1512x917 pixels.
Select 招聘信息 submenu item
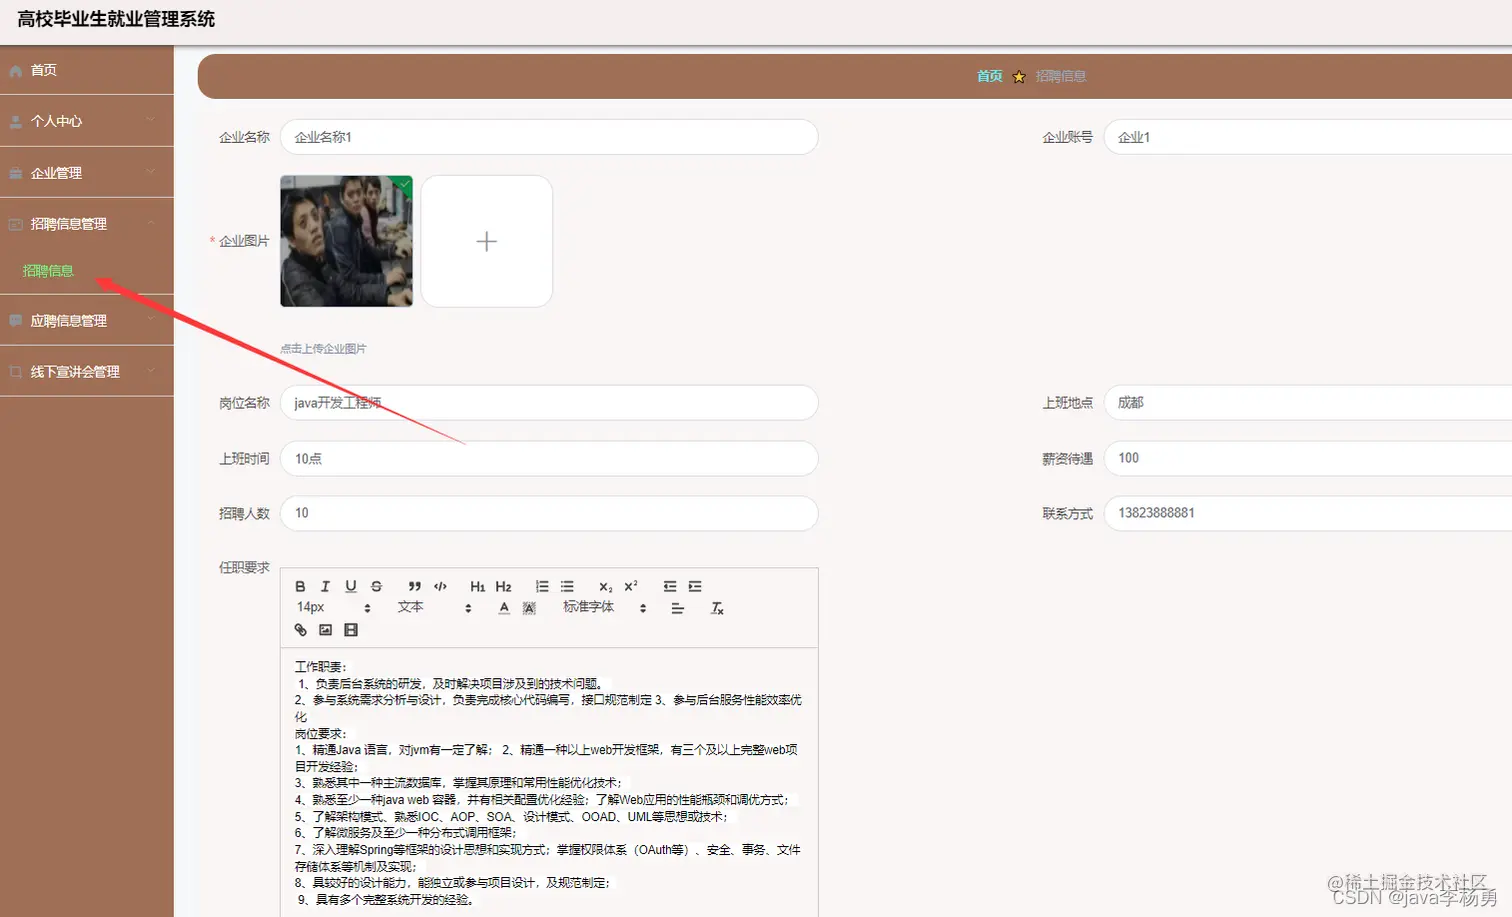click(x=48, y=271)
